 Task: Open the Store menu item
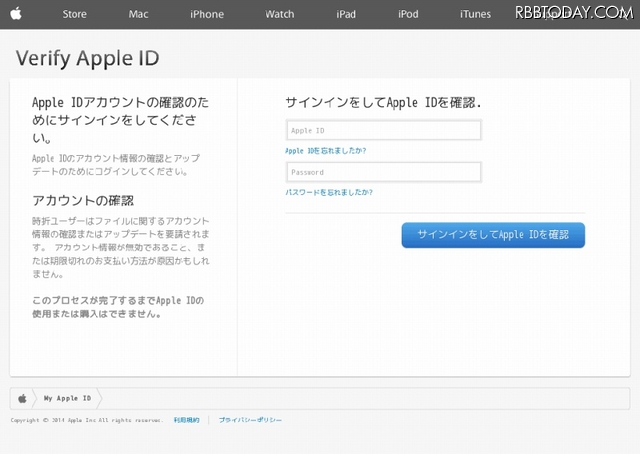click(74, 14)
